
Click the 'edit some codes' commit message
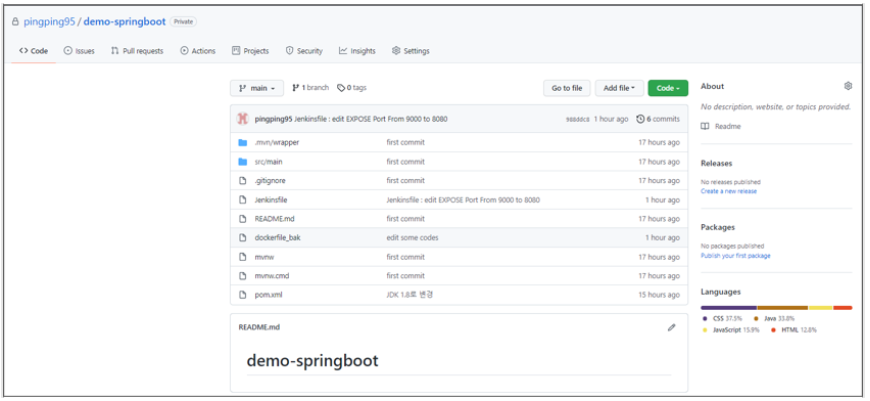[x=412, y=237]
